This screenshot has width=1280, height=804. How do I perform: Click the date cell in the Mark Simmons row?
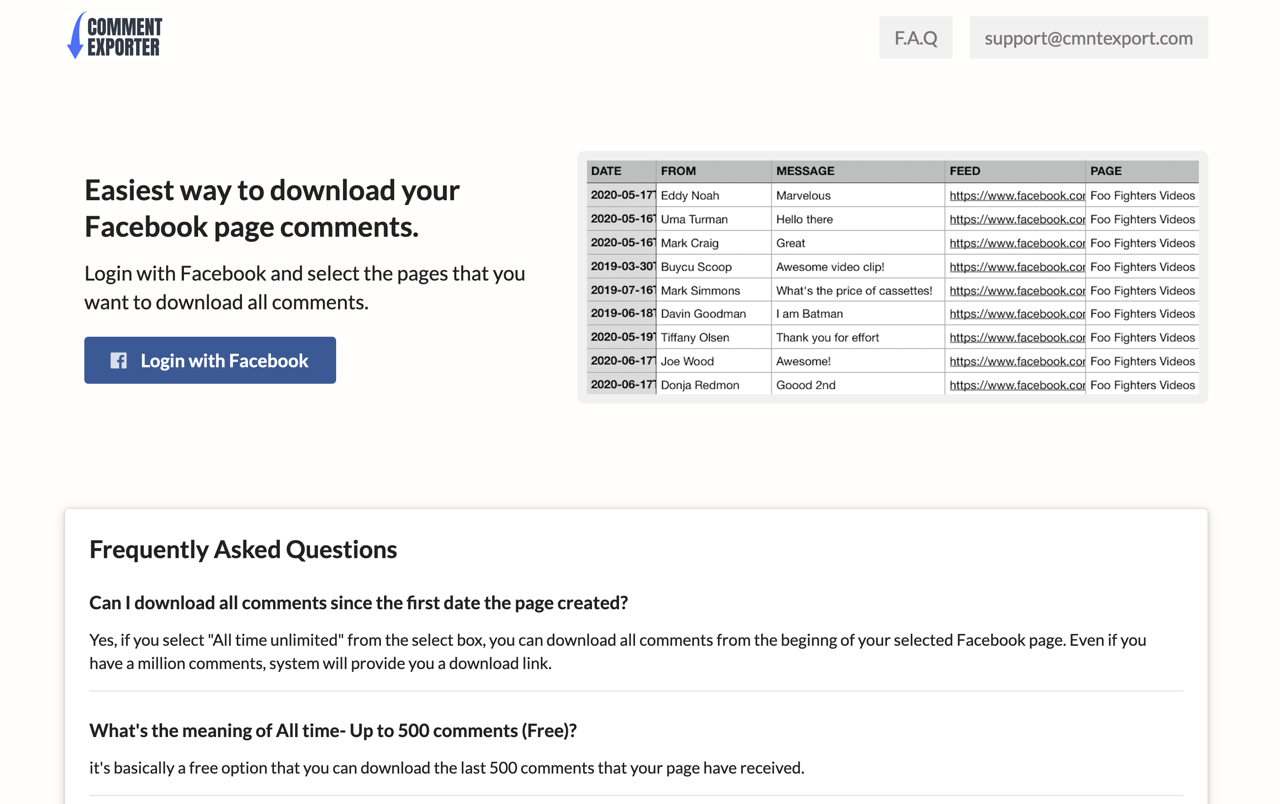(623, 290)
